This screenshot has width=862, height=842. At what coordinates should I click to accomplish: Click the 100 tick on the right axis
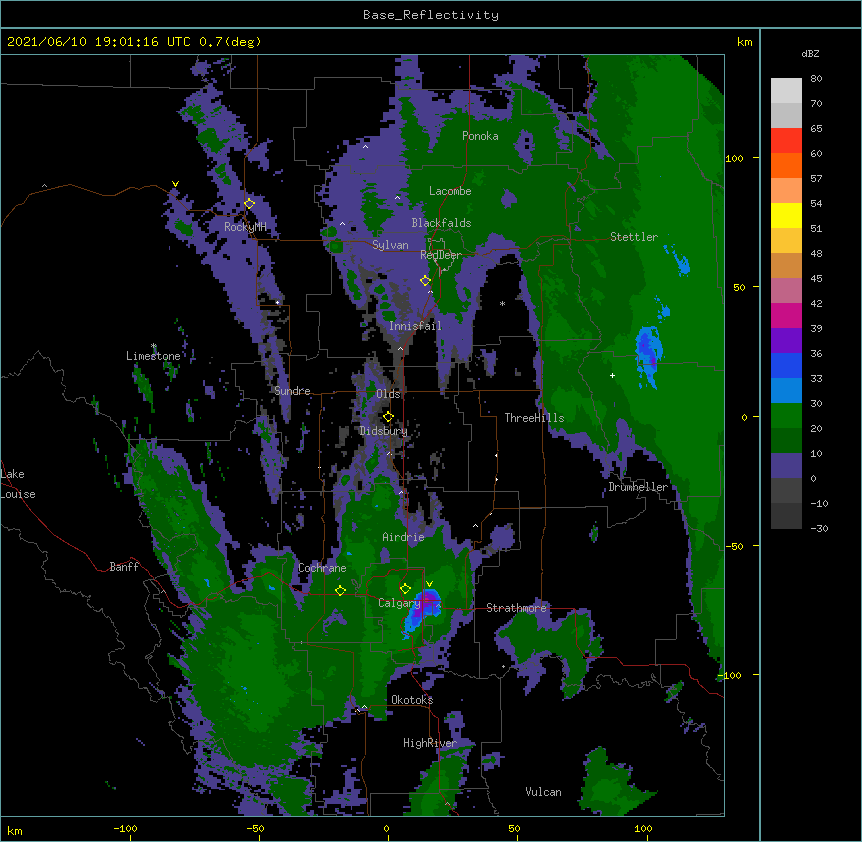[734, 158]
